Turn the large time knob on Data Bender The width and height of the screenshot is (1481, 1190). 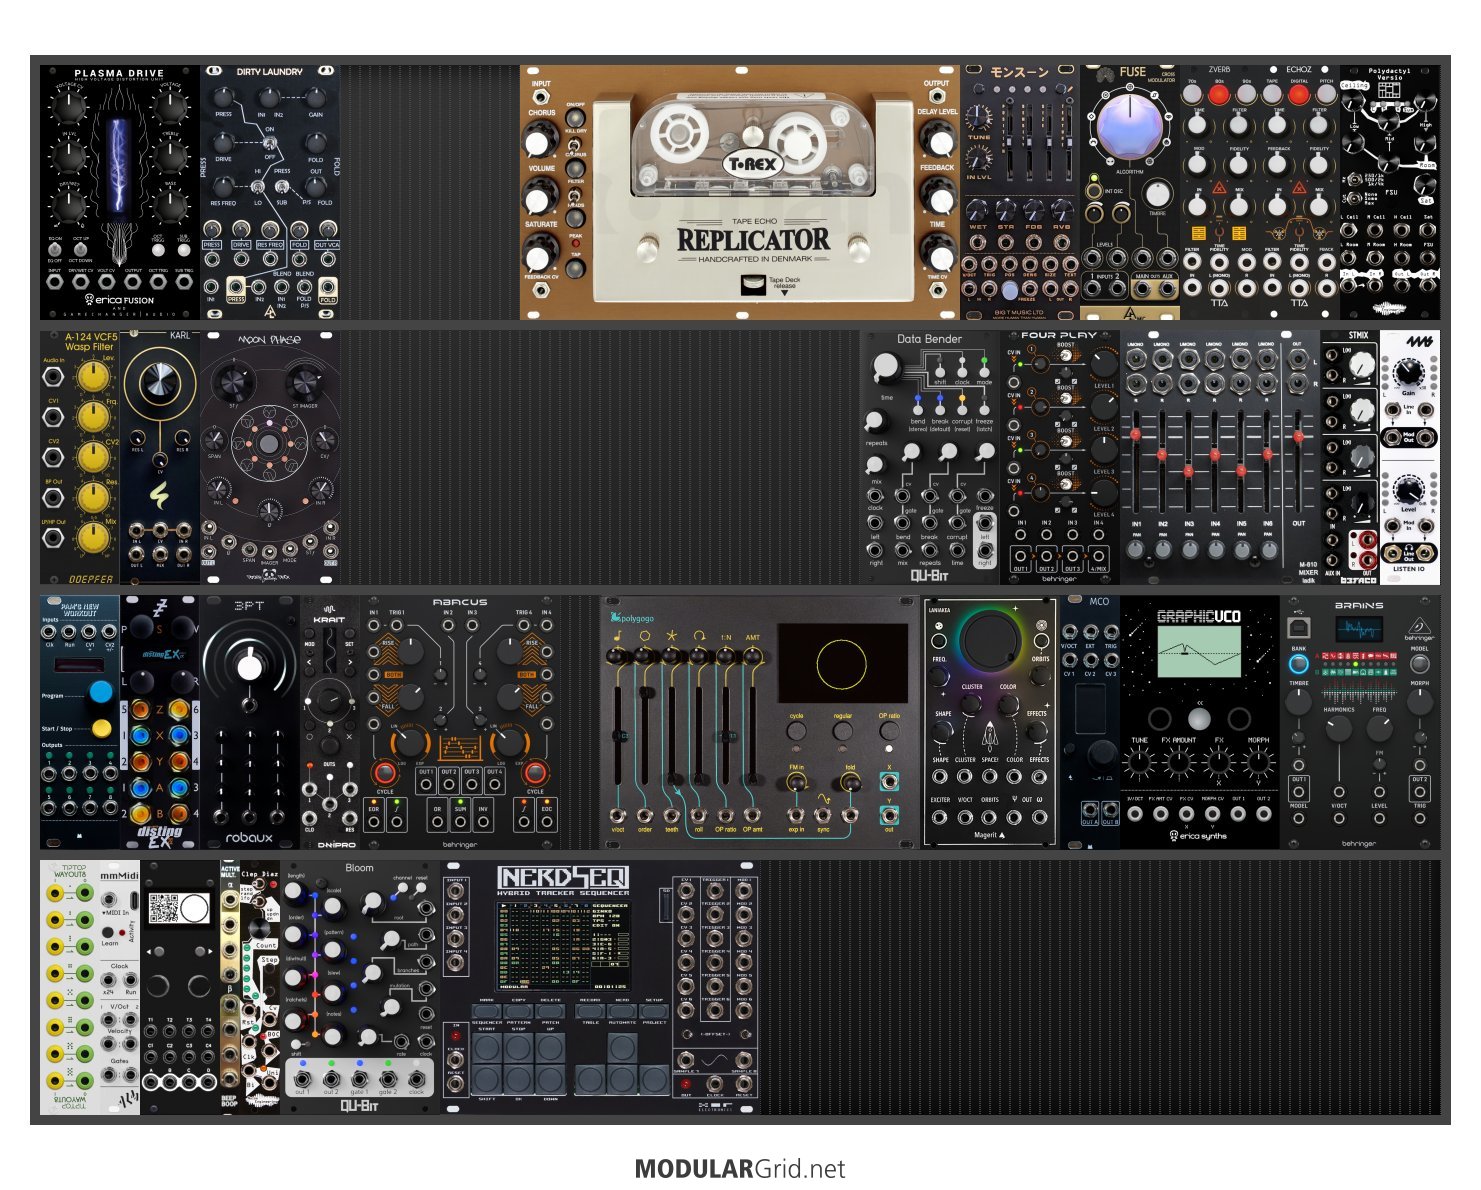point(886,368)
